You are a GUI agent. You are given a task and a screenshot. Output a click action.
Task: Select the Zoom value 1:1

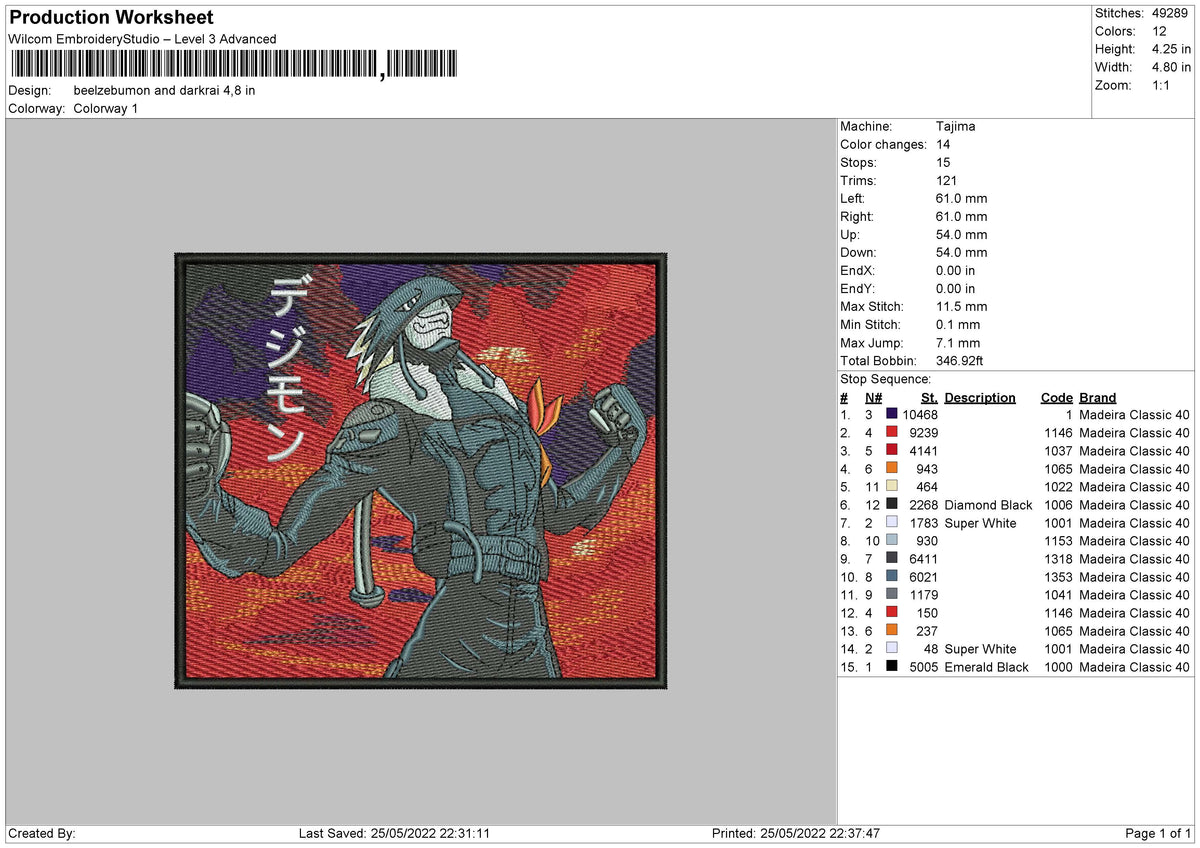coord(1159,85)
